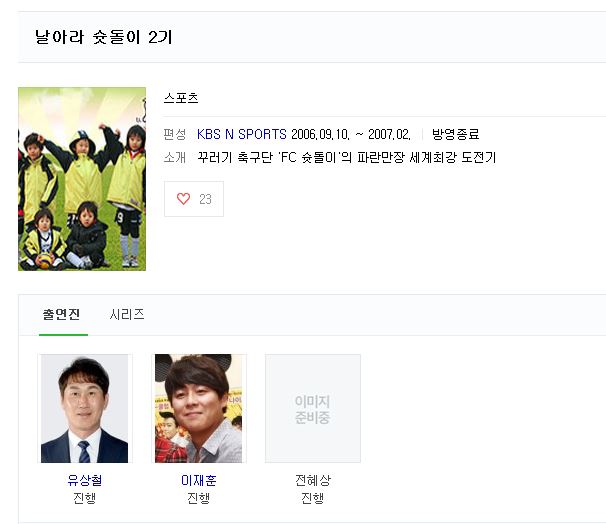
Task: Switch to the 시리즈 tab
Action: click(127, 314)
